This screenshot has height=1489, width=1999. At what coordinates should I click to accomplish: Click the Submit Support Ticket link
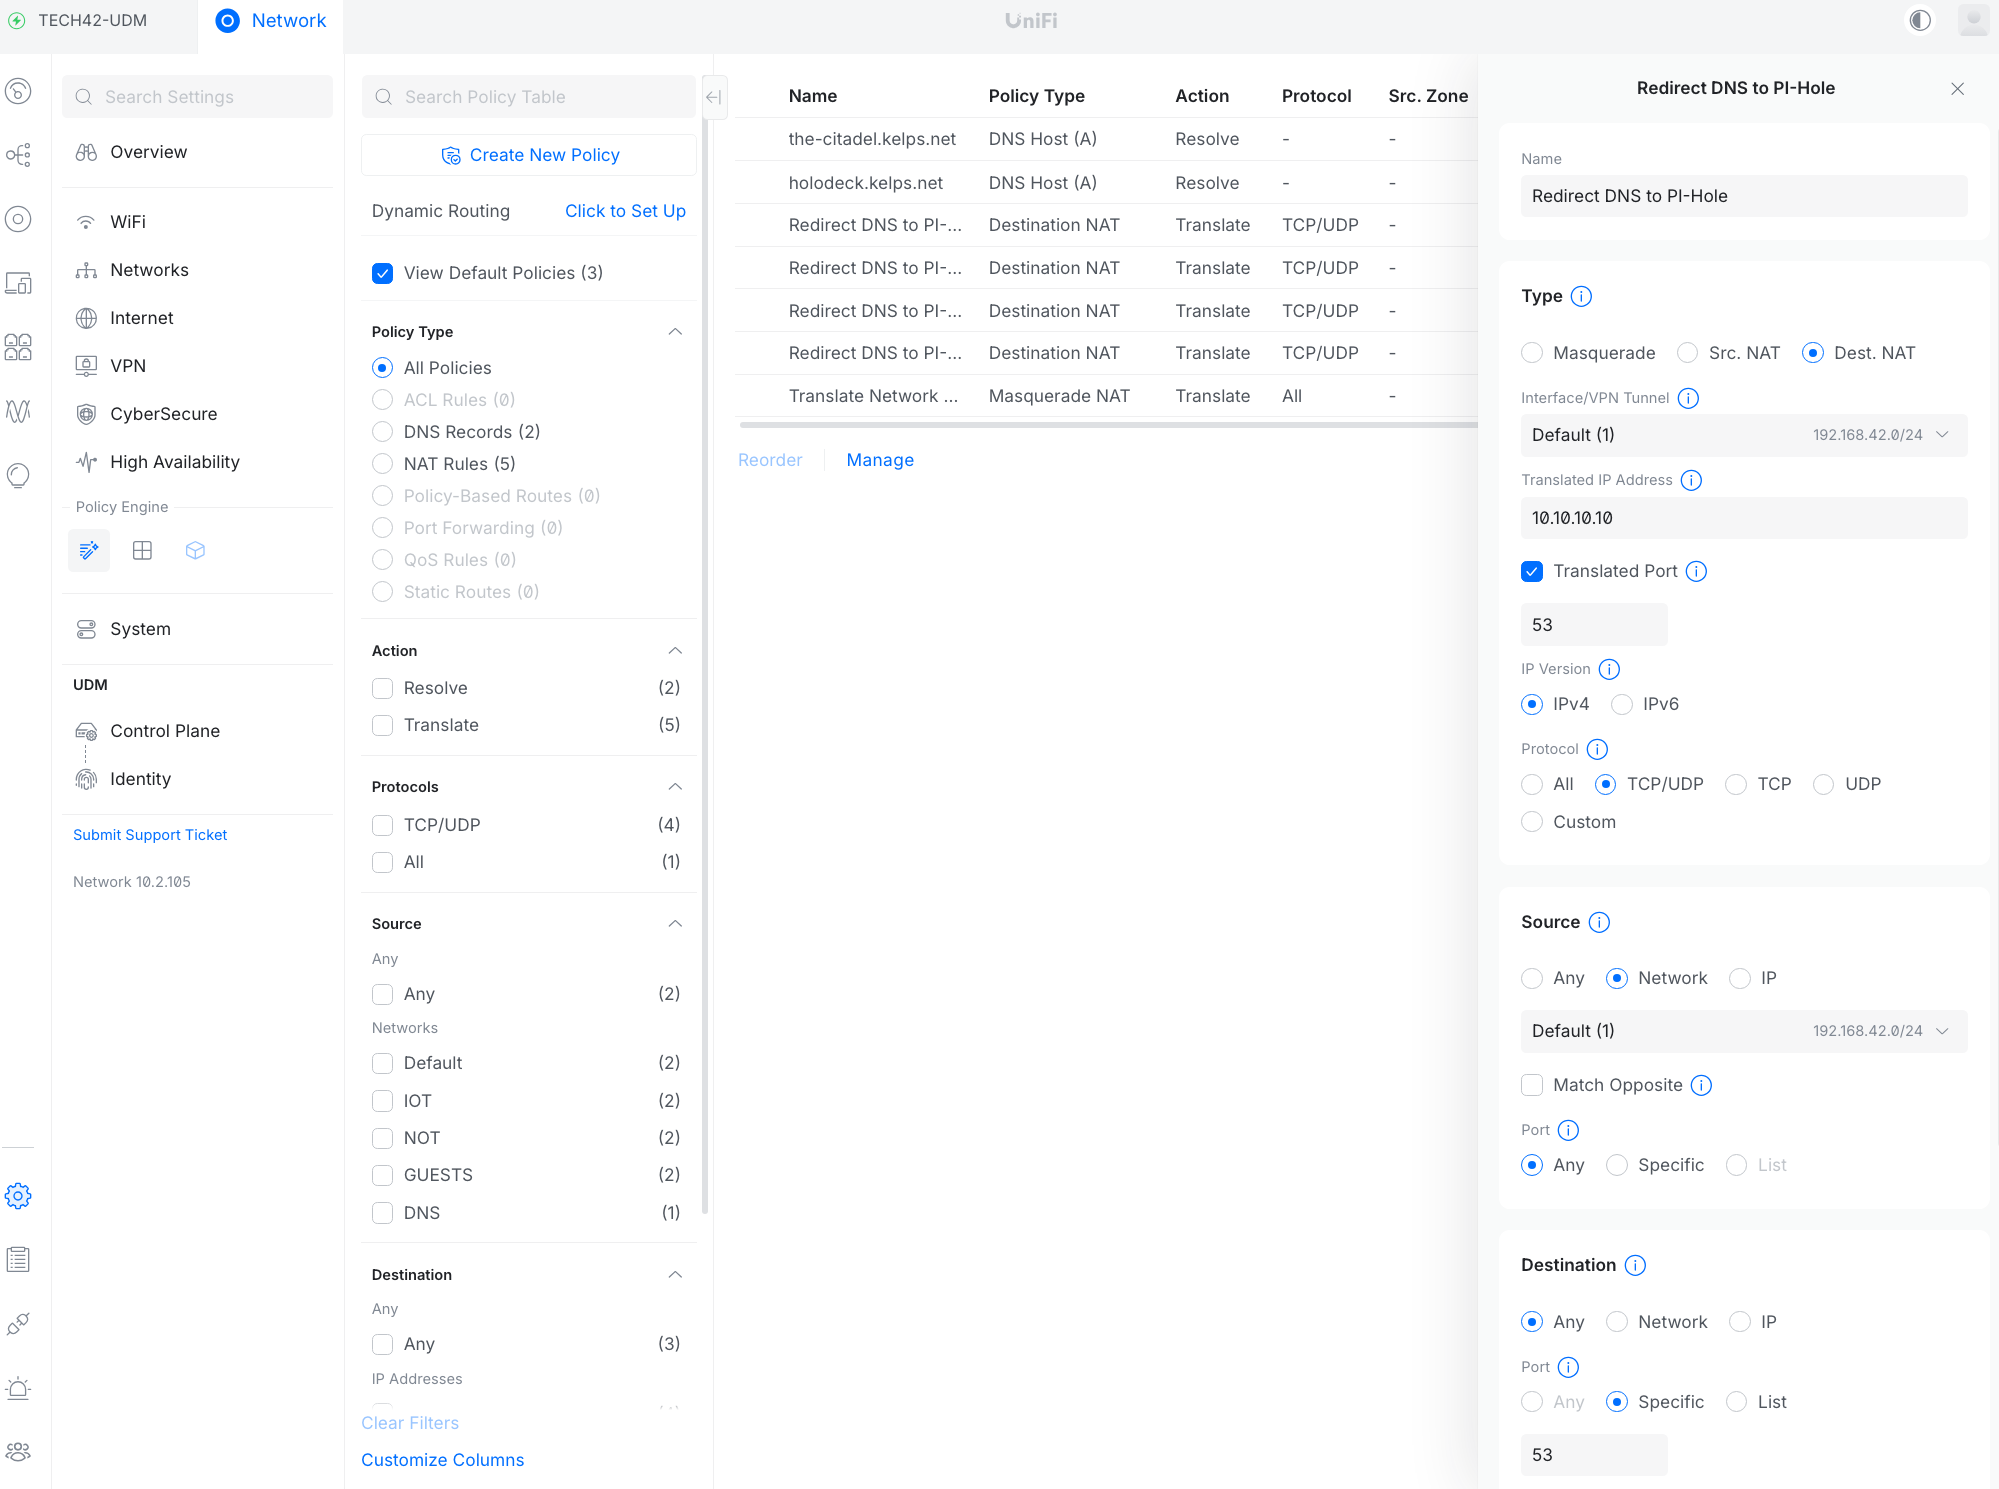150,835
